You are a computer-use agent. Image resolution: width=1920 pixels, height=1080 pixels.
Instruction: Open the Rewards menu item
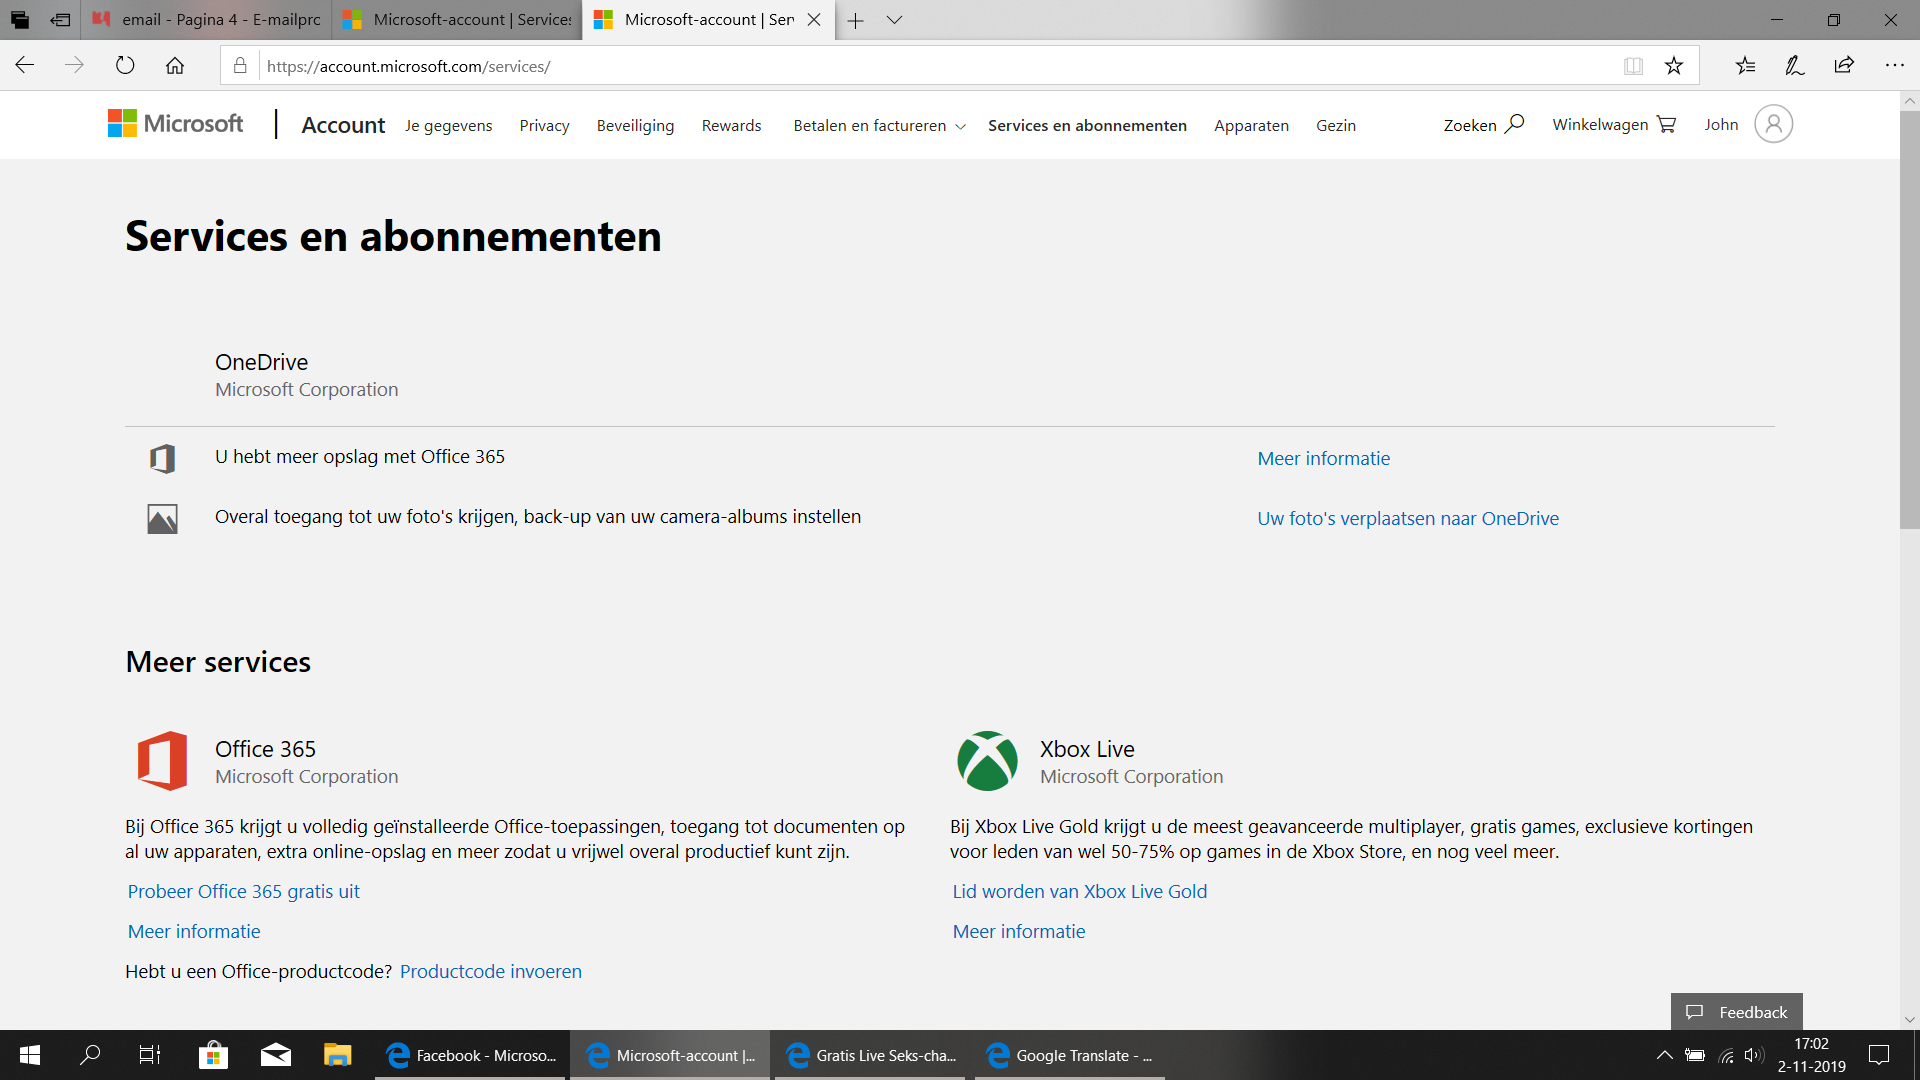731,126
